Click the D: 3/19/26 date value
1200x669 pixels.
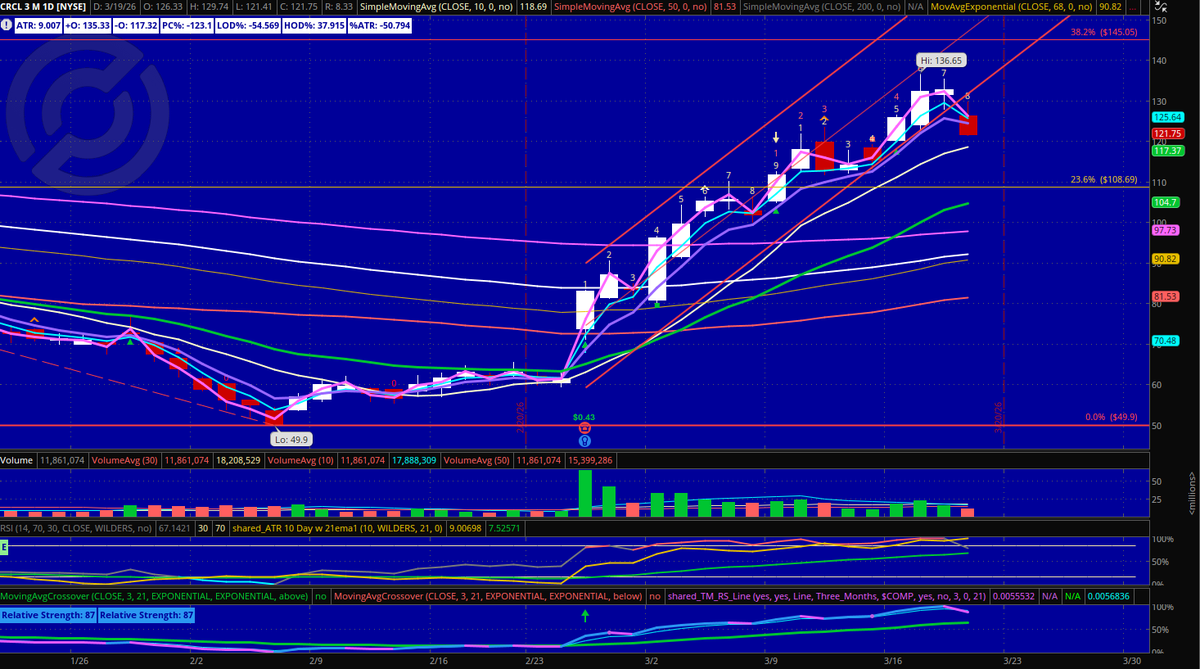click(x=113, y=7)
